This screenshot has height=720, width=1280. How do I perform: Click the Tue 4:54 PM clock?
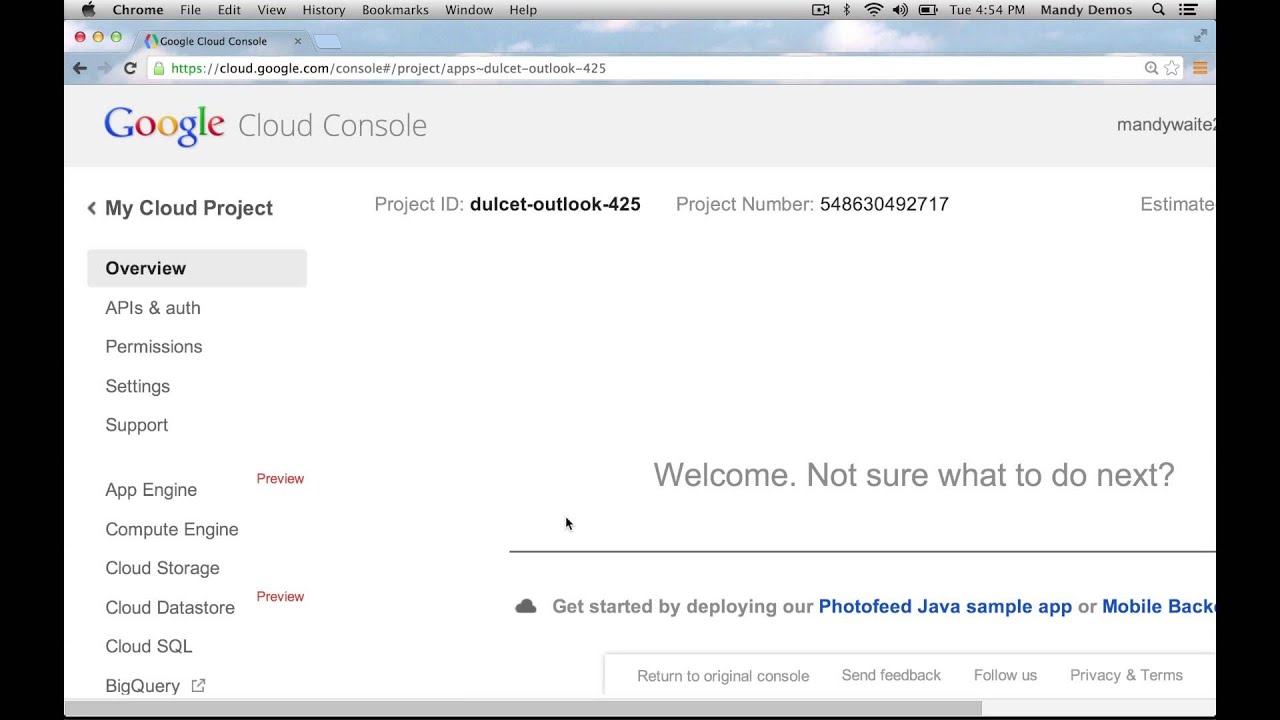click(987, 10)
